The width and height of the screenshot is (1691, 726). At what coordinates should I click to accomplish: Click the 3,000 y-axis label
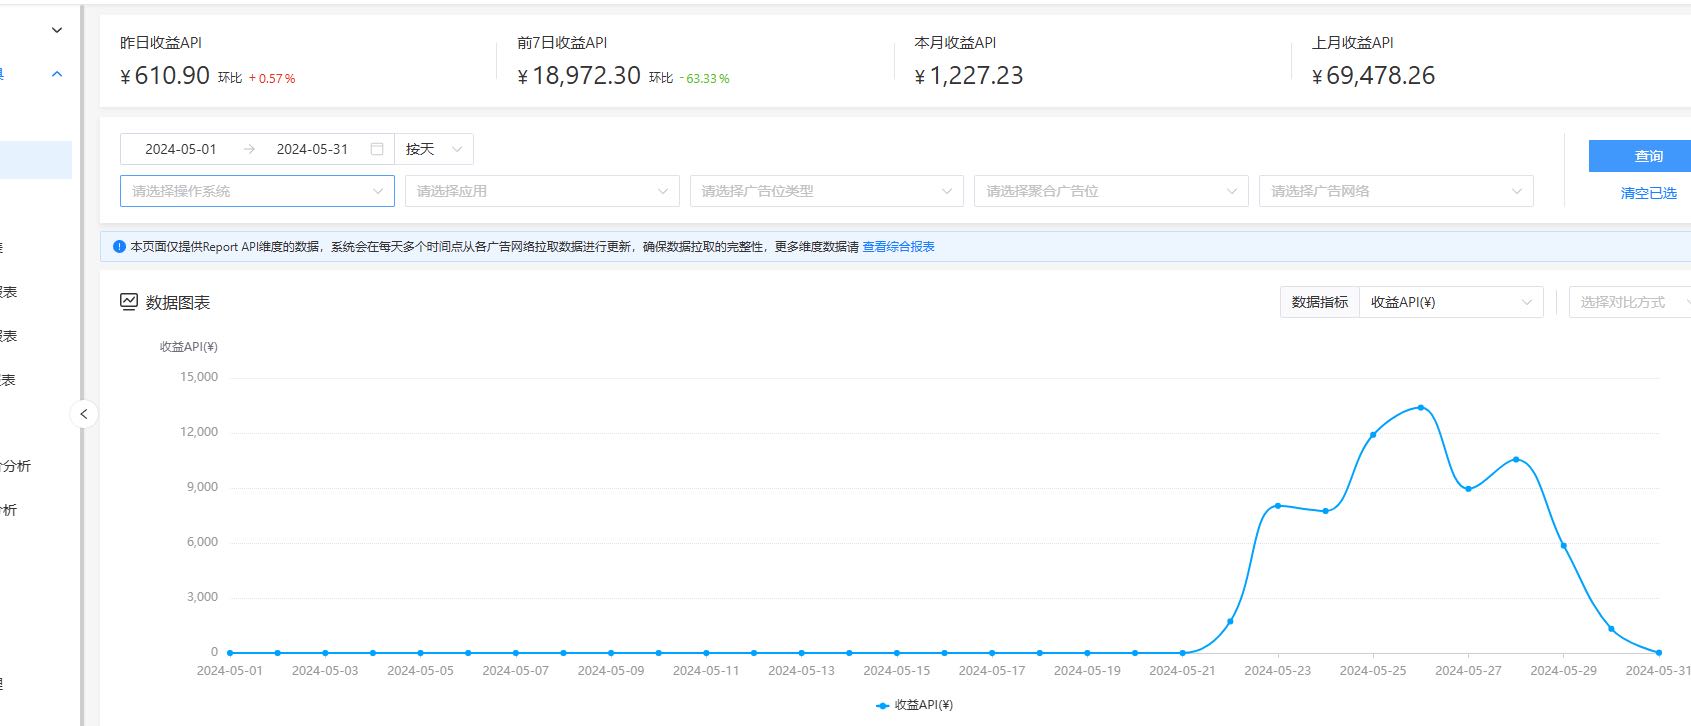(x=202, y=597)
